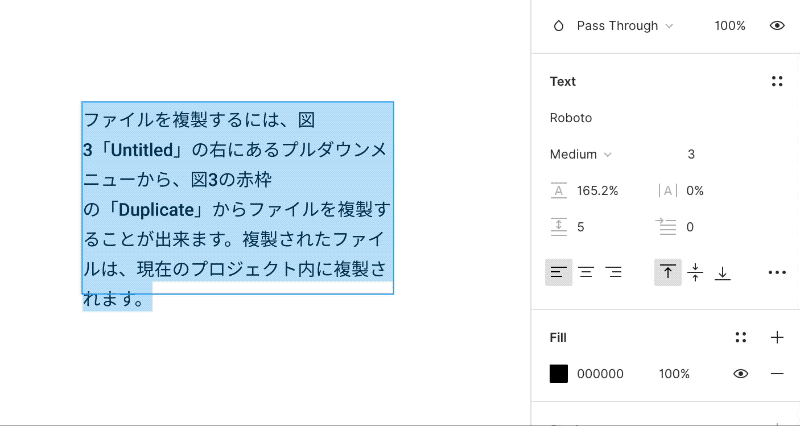
Task: Open text styles four-dot icon
Action: [x=777, y=82]
